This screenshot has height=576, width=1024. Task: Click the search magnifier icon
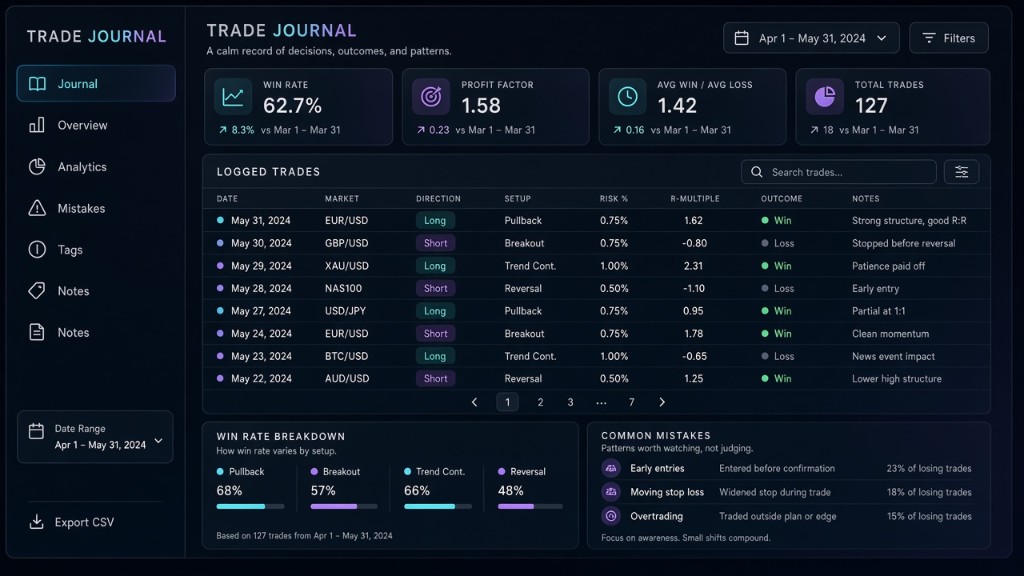pos(757,172)
